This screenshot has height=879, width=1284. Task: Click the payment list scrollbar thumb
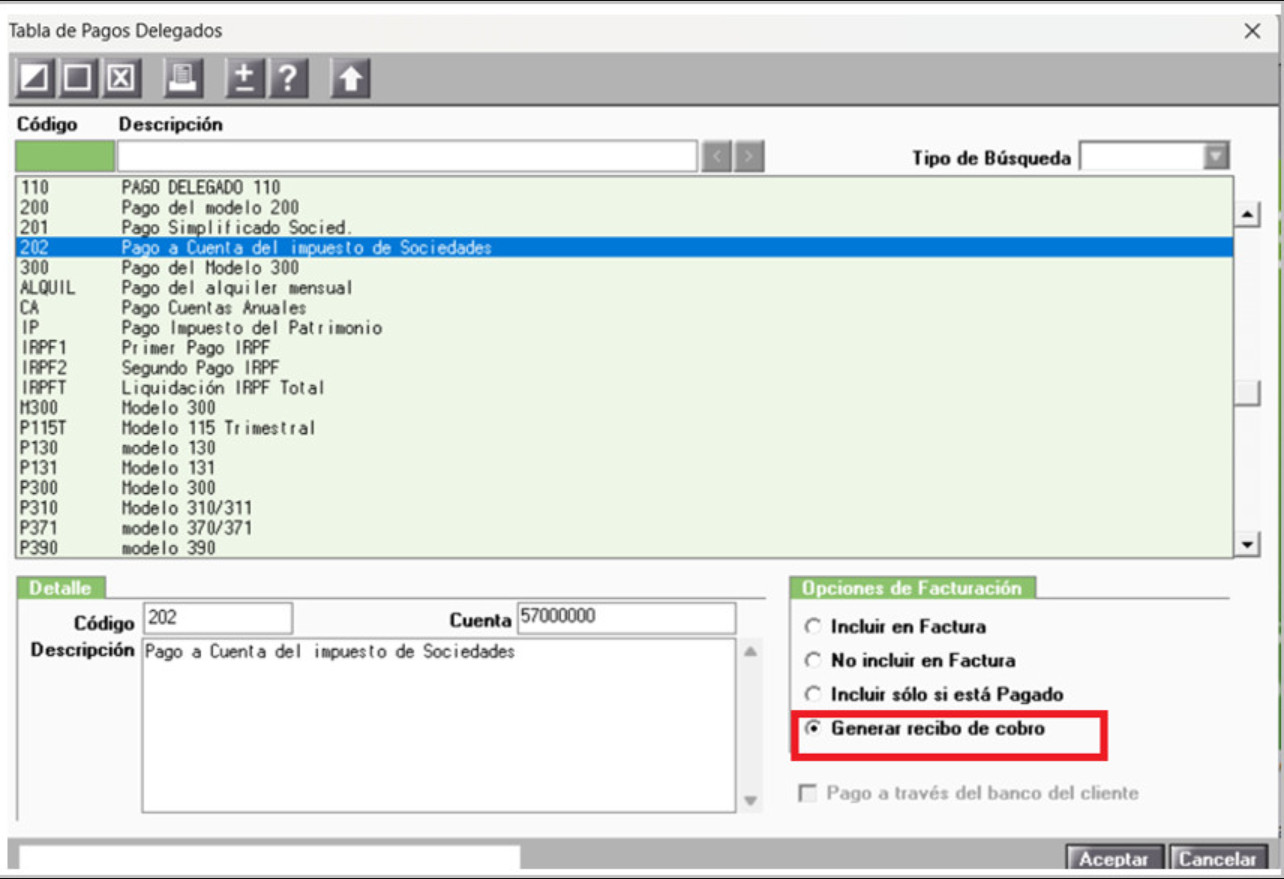(x=1248, y=393)
